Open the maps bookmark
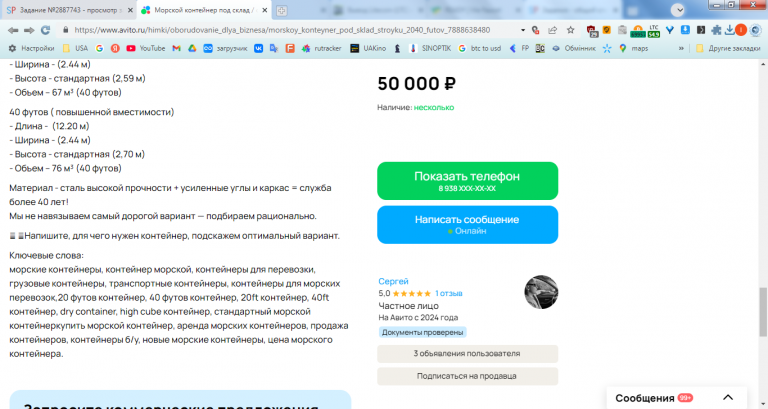This screenshot has height=409, width=768. coord(633,48)
